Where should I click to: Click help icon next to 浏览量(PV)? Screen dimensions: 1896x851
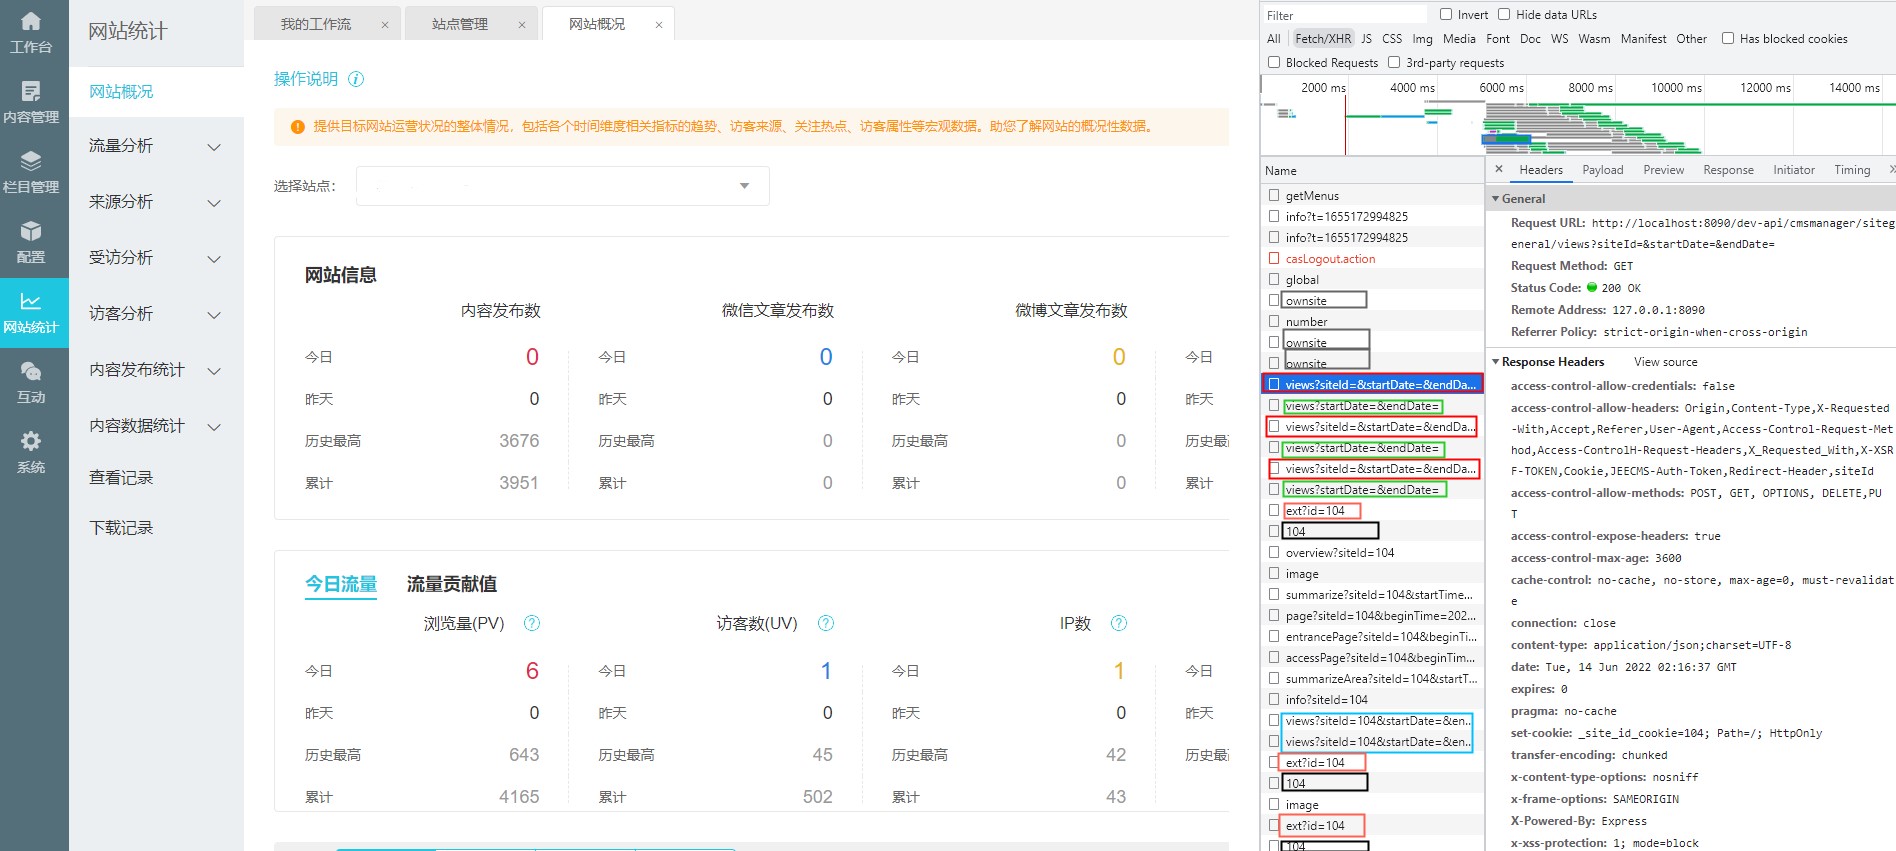click(x=532, y=623)
